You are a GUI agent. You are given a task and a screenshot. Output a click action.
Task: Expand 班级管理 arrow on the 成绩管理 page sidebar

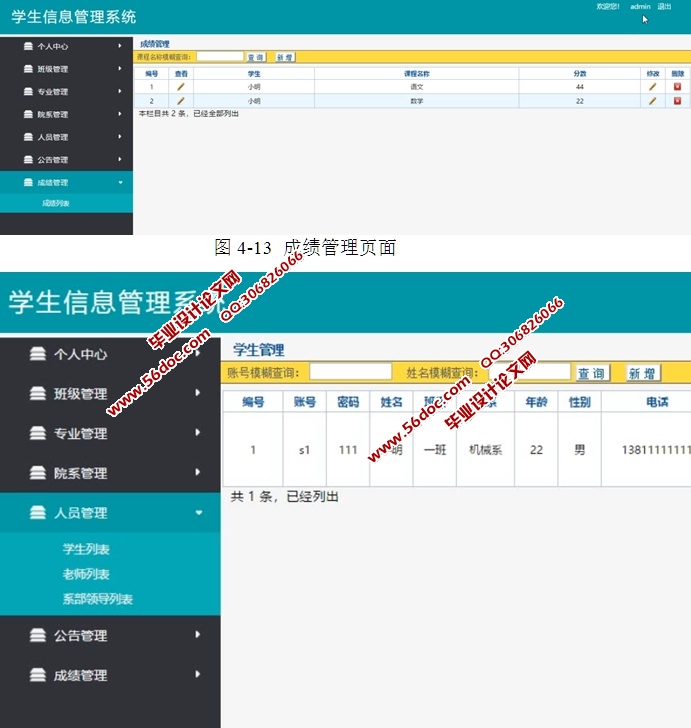(x=120, y=68)
